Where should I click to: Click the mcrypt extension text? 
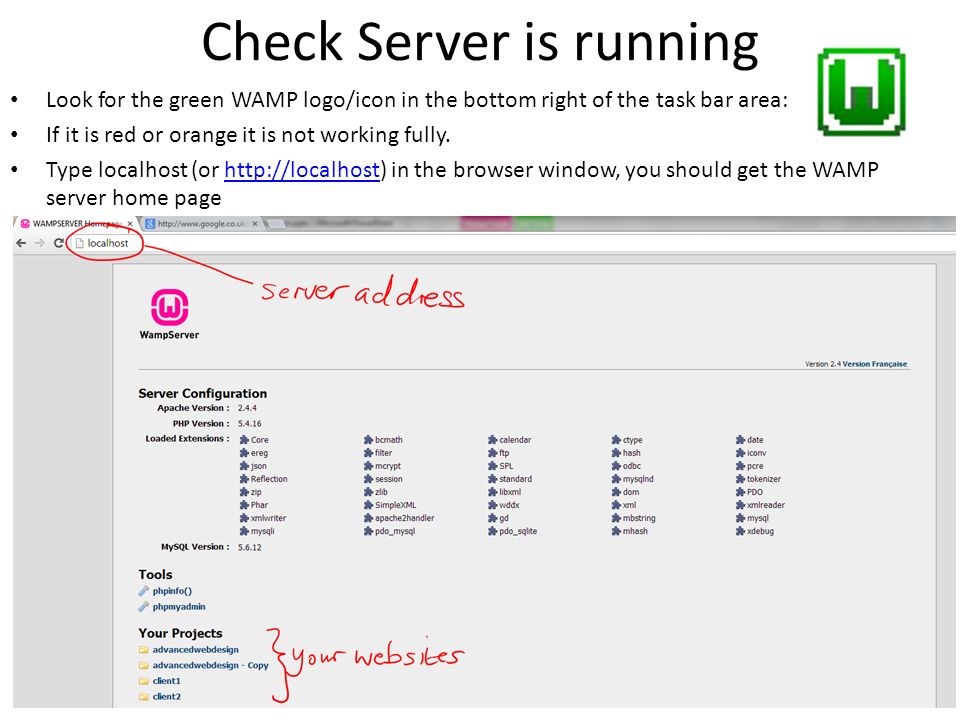(x=388, y=466)
